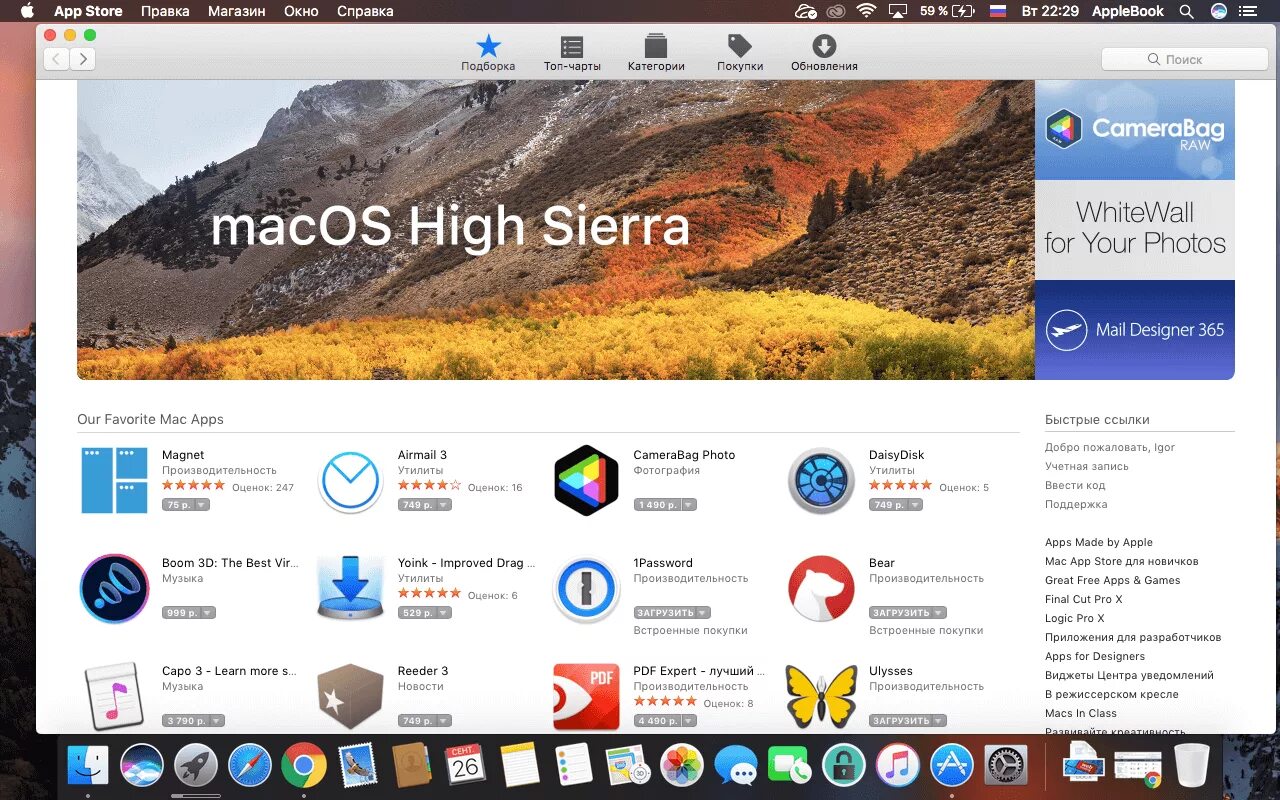Expand the Magnet 75 р. price dropdown arrow
This screenshot has width=1280, height=800.
point(202,505)
